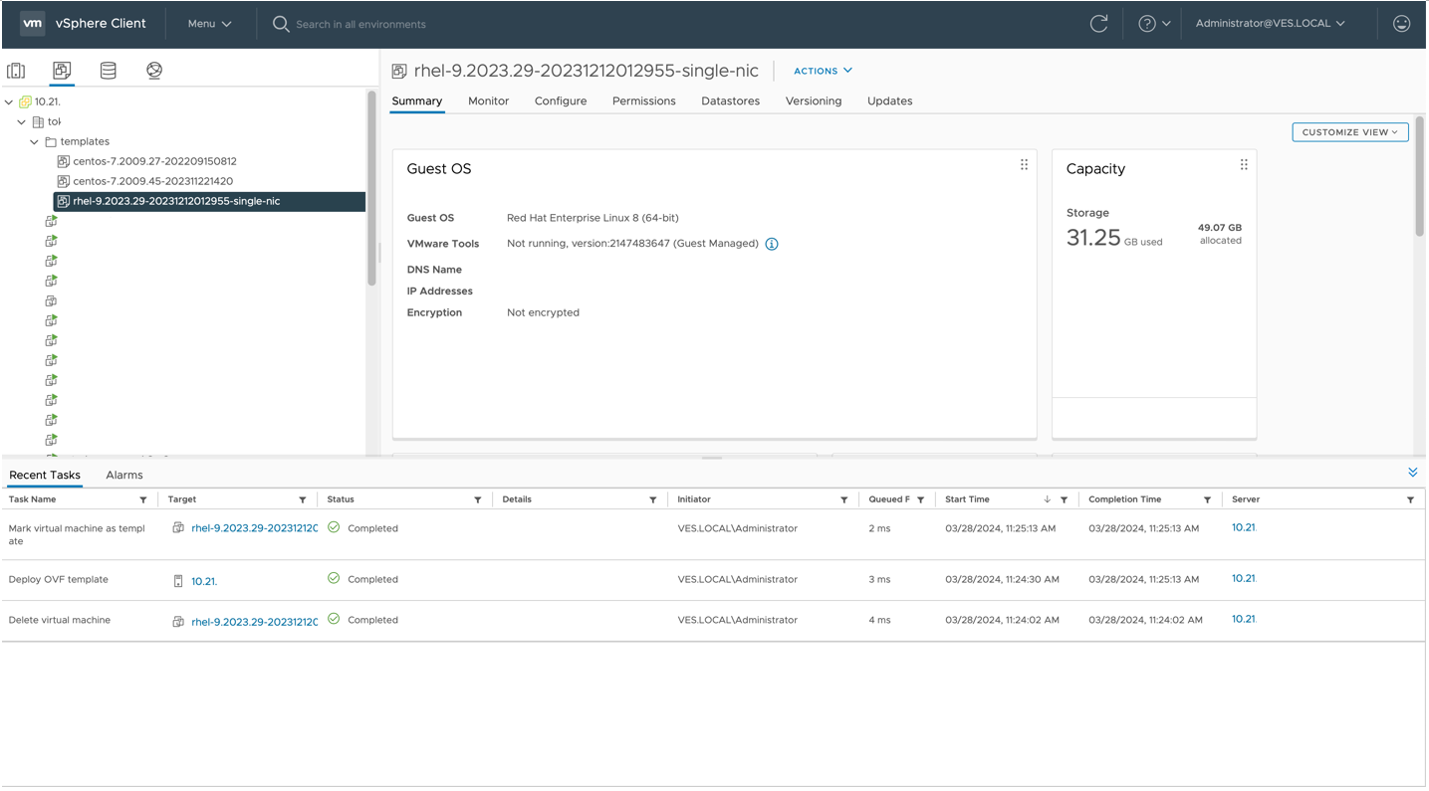
Task: Select the VMs and Templates inventory icon
Action: tap(61, 70)
